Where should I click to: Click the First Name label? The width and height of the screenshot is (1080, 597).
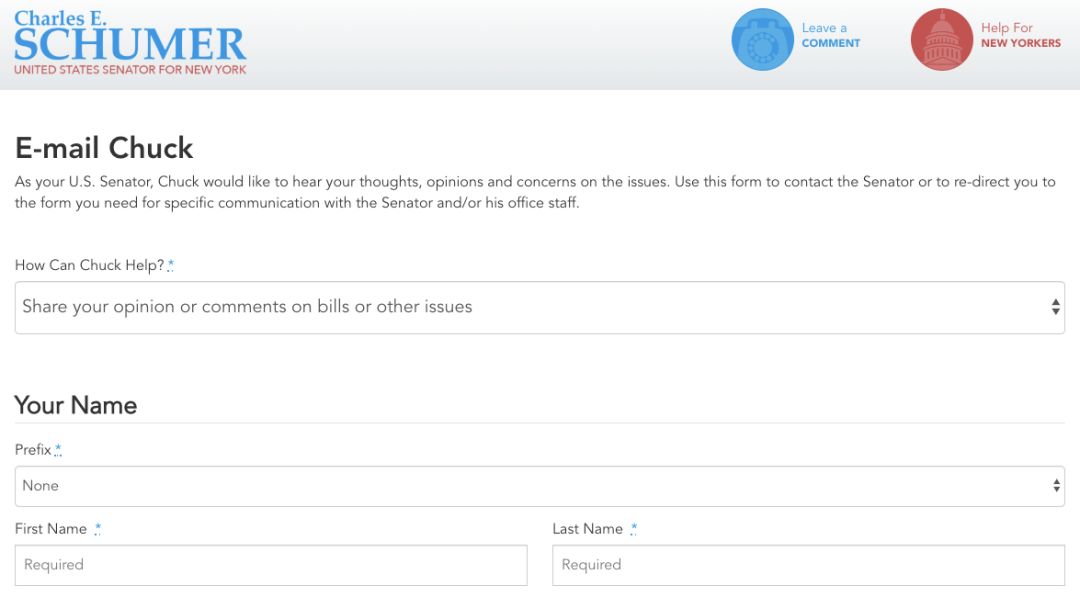(51, 529)
